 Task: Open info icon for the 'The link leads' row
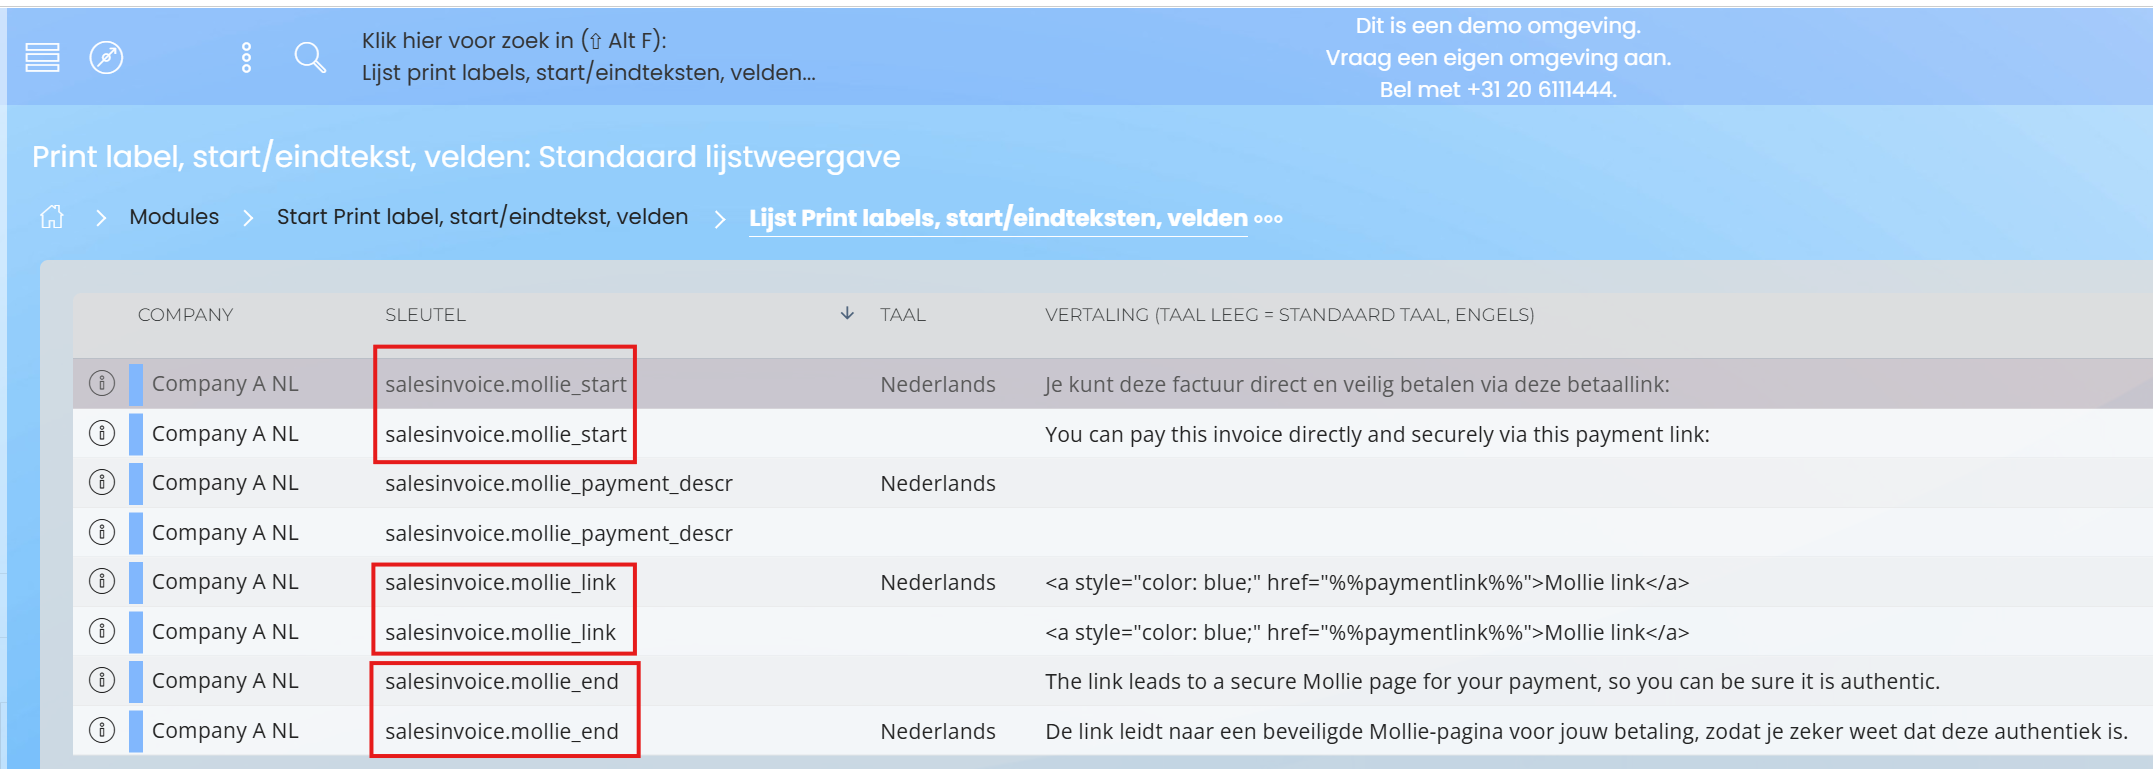pos(102,680)
